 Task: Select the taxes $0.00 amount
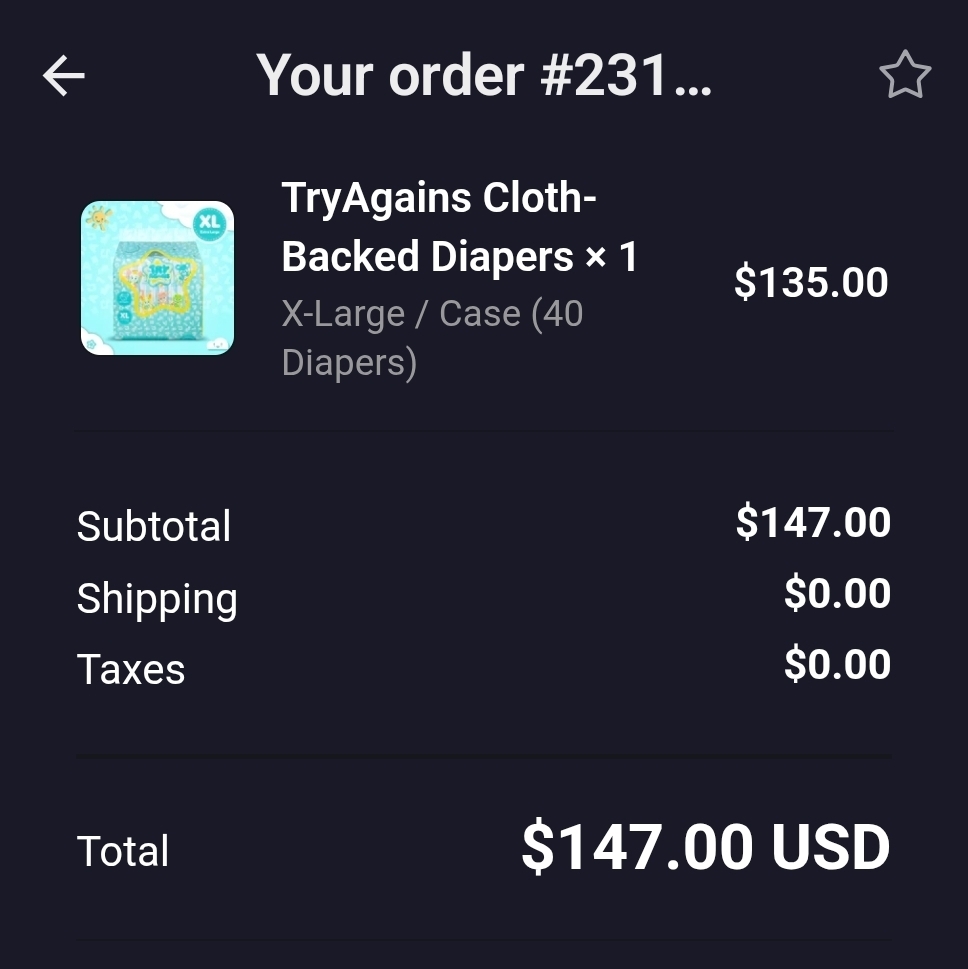[x=838, y=664]
